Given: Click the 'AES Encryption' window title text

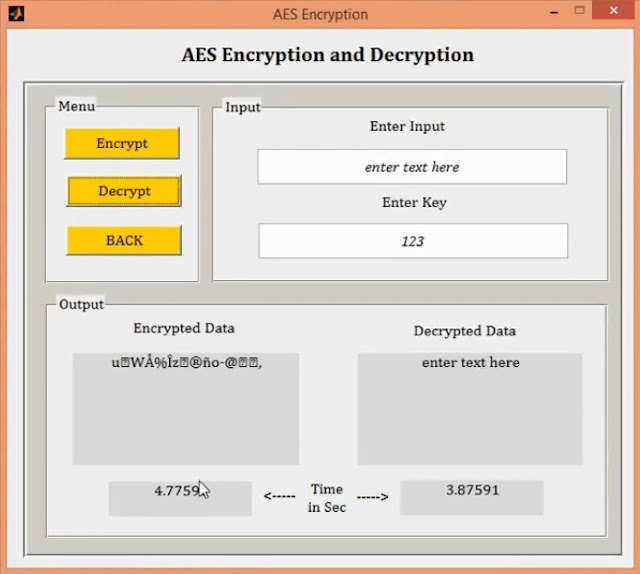Looking at the screenshot, I should click(320, 14).
